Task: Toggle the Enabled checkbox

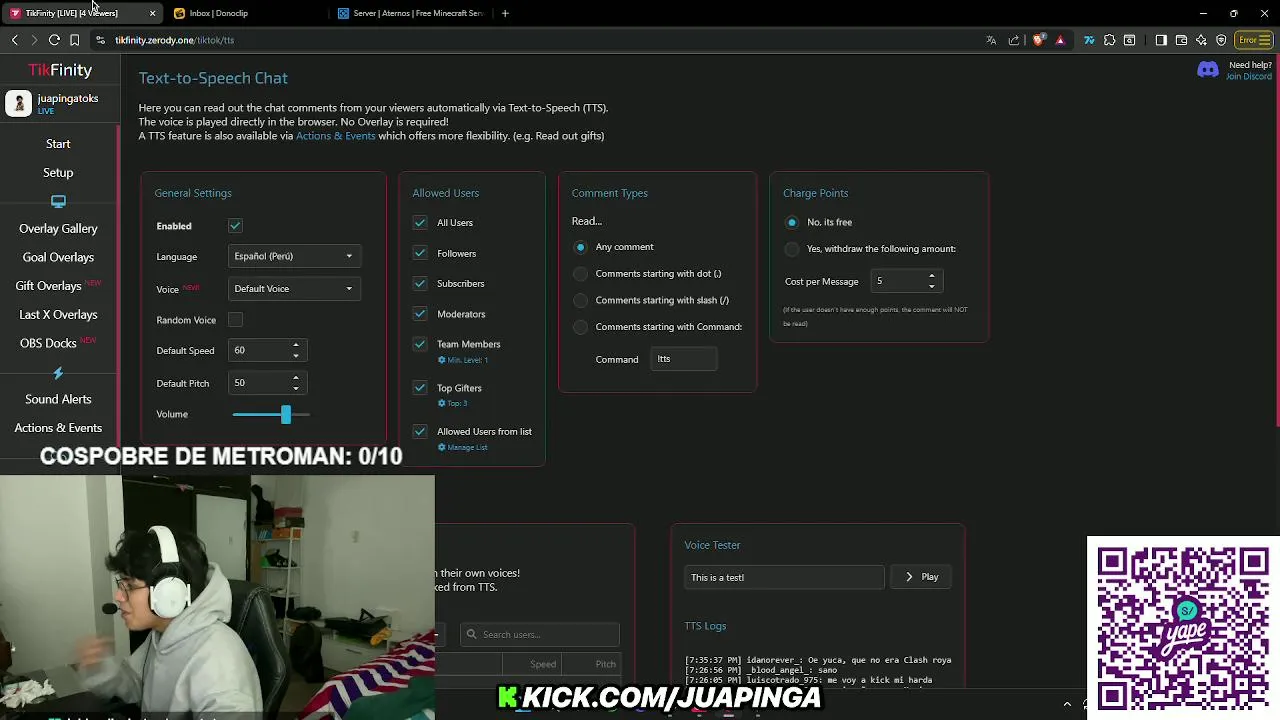Action: pos(235,226)
